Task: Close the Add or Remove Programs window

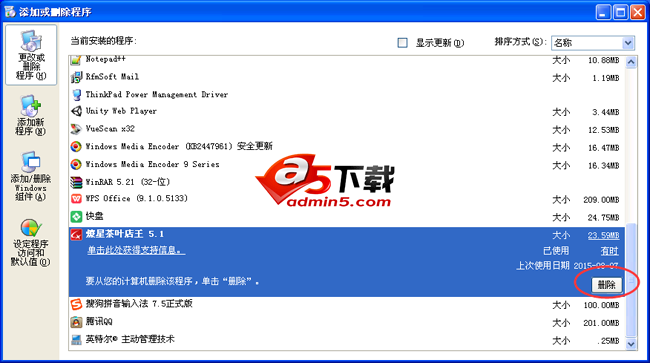Action: [638, 12]
